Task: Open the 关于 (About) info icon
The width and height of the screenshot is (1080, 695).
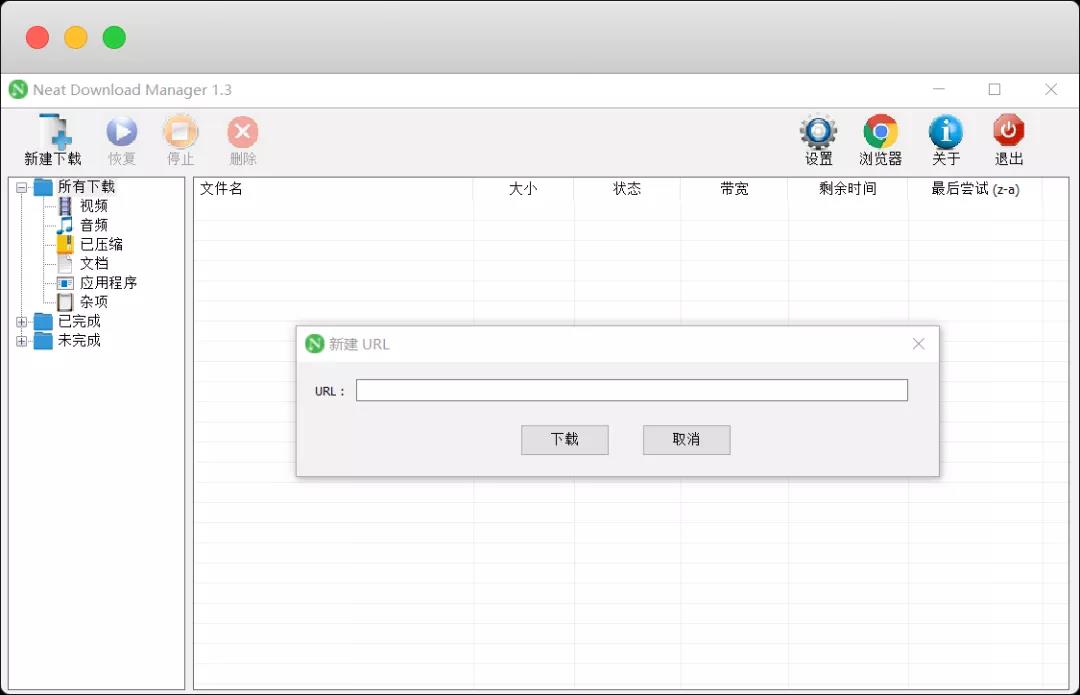Action: tap(945, 133)
